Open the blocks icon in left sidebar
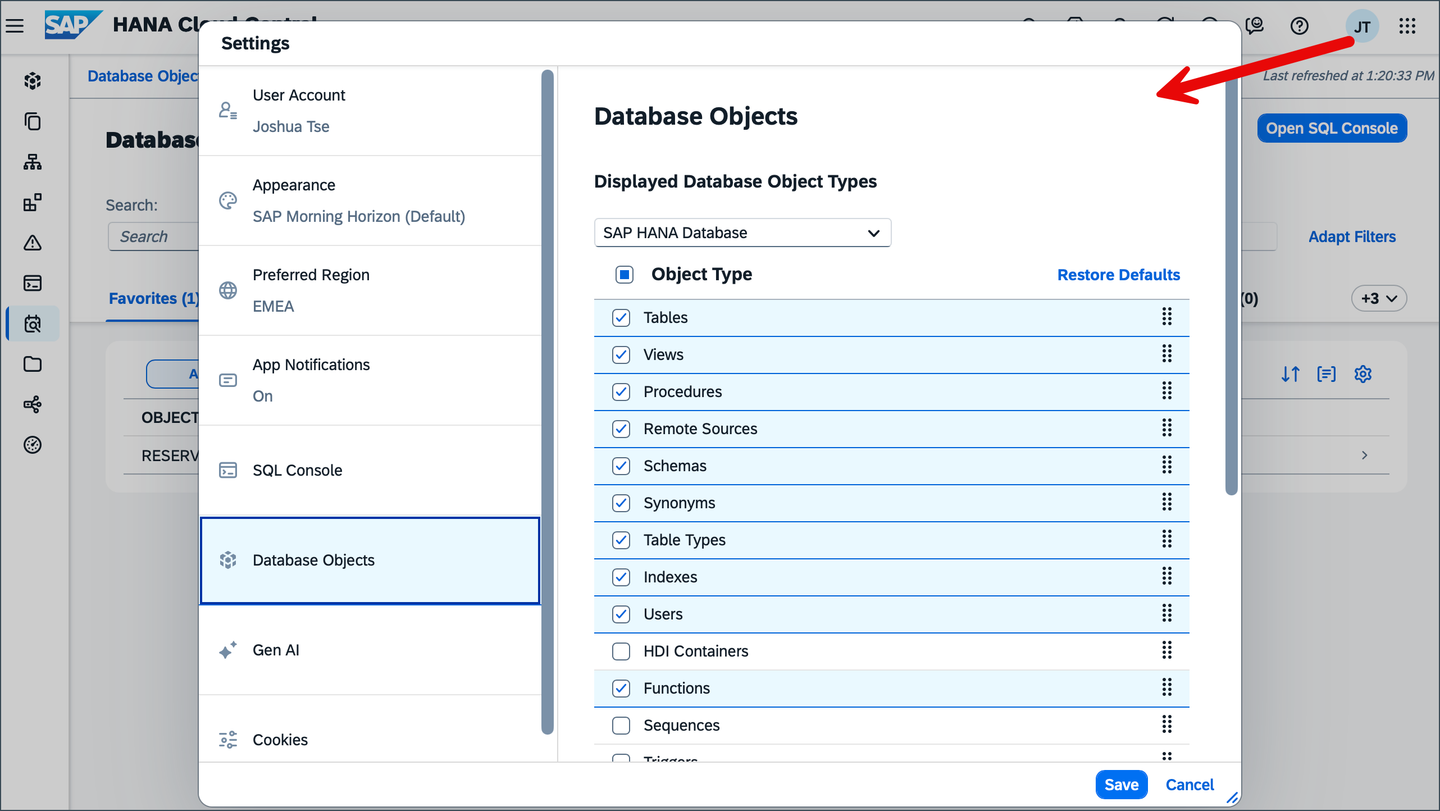The image size is (1440, 811). 33,202
